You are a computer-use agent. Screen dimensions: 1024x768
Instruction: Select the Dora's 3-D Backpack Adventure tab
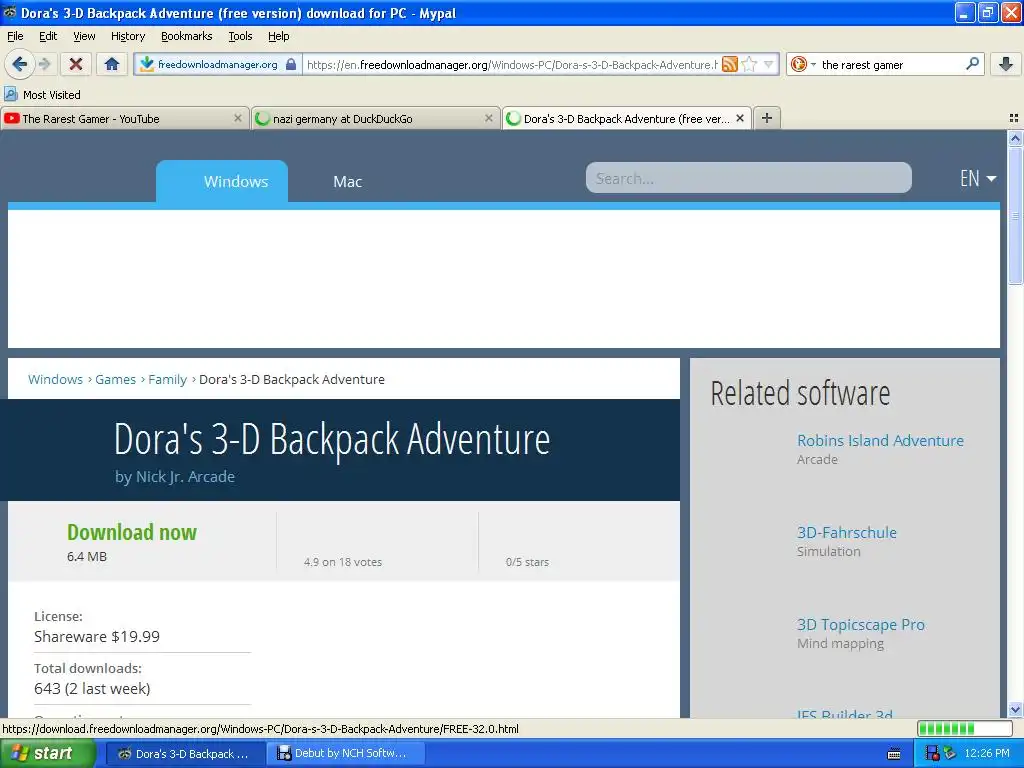626,118
